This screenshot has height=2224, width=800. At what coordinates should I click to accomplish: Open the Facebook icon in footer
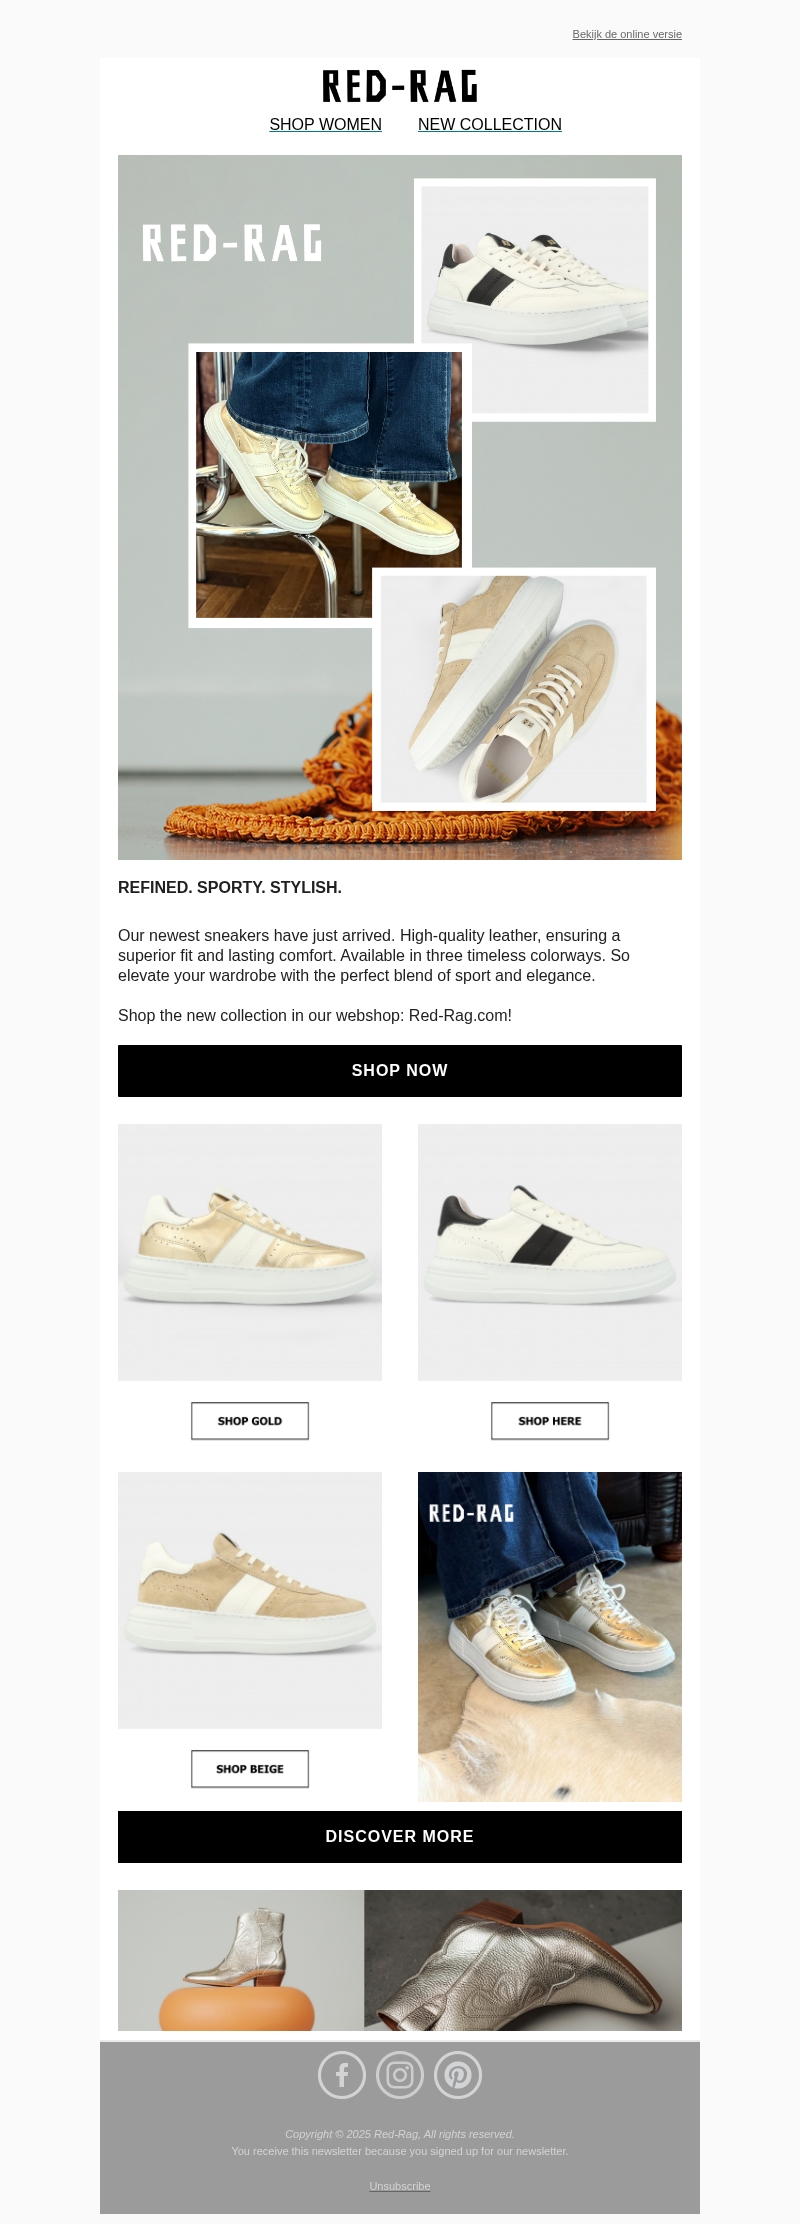(x=342, y=2075)
